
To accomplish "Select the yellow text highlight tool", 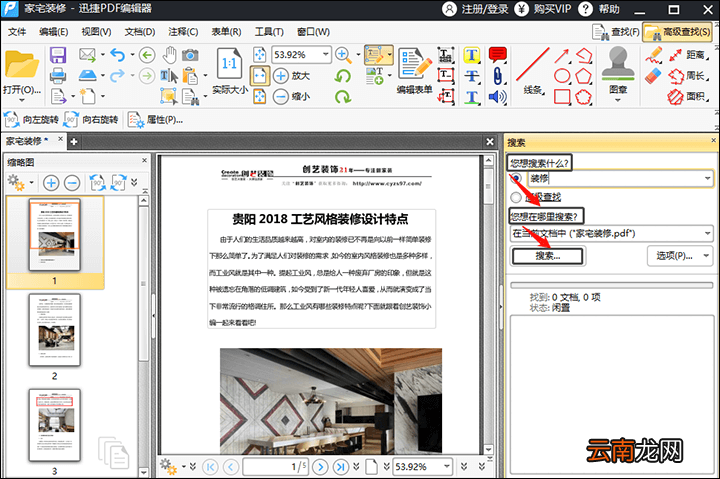I will point(472,55).
